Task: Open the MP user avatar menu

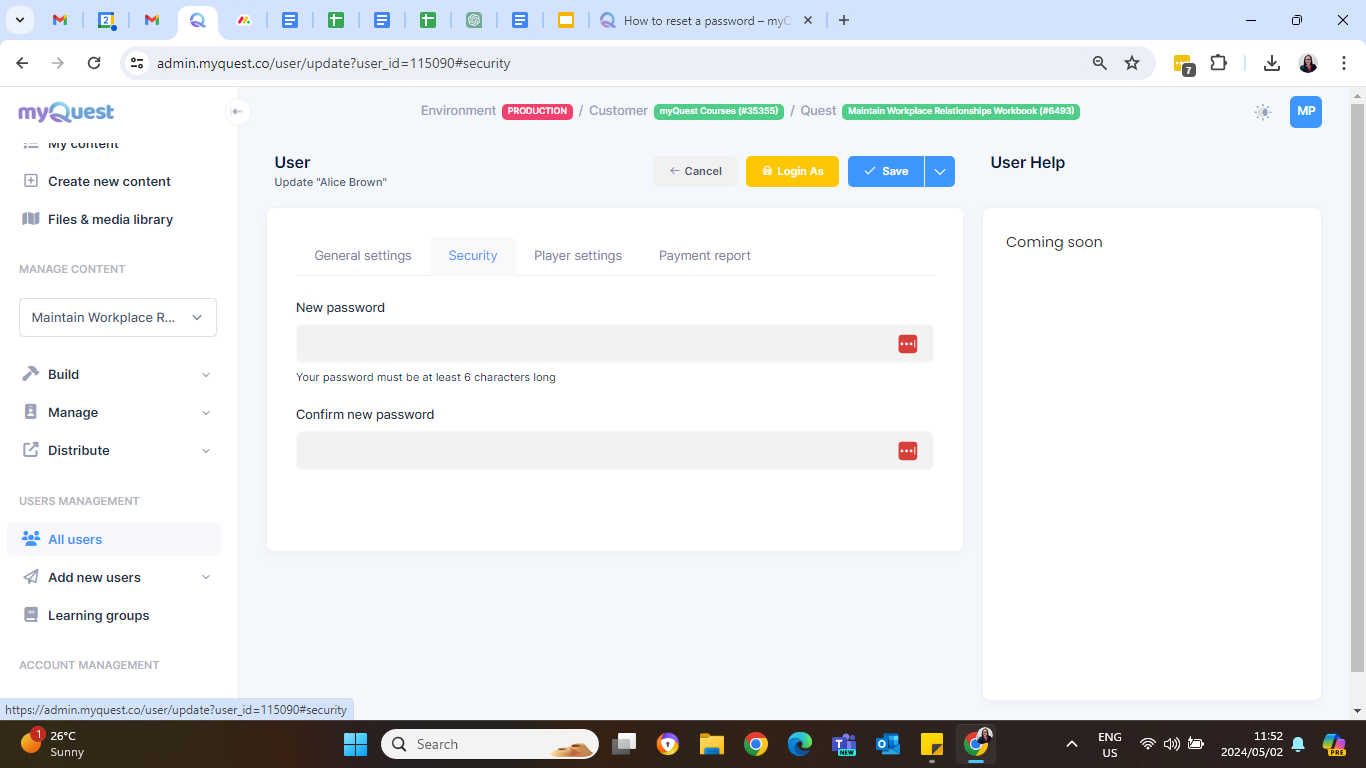Action: 1305,112
